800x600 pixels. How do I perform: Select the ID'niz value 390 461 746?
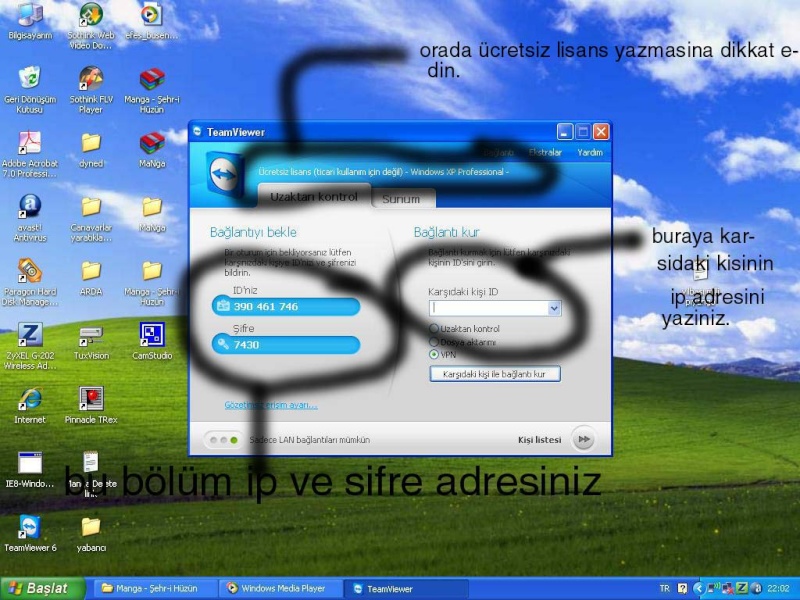[266, 306]
